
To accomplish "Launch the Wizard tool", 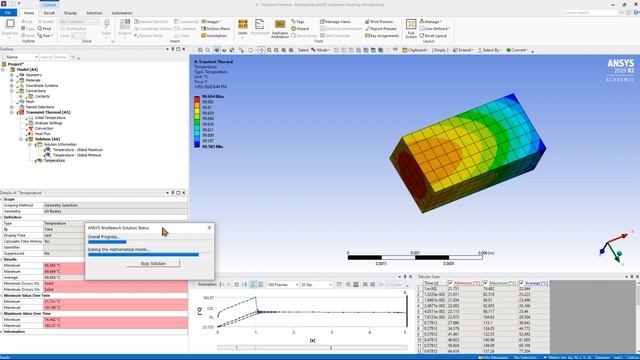I will pyautogui.click(x=300, y=29).
